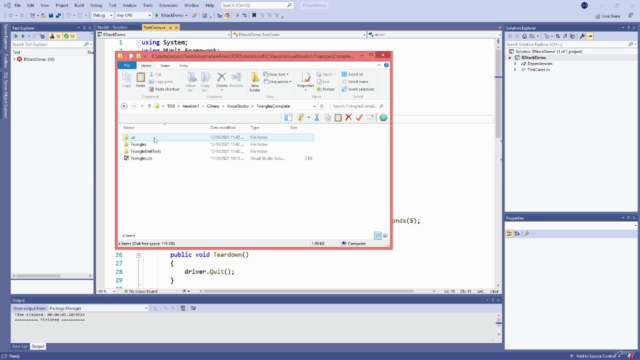
Task: Open the Any CPU platform dropdown
Action: pyautogui.click(x=133, y=16)
